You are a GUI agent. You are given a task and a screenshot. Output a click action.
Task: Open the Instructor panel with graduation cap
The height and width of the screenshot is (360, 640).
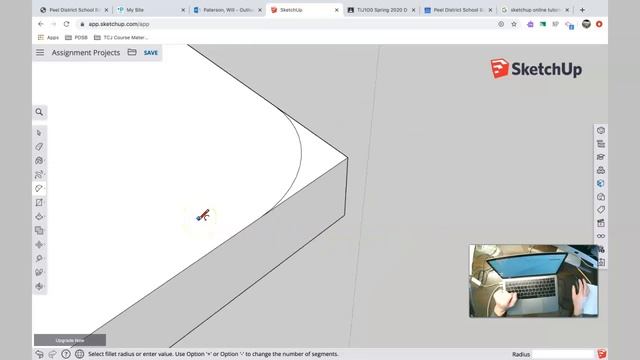point(600,157)
